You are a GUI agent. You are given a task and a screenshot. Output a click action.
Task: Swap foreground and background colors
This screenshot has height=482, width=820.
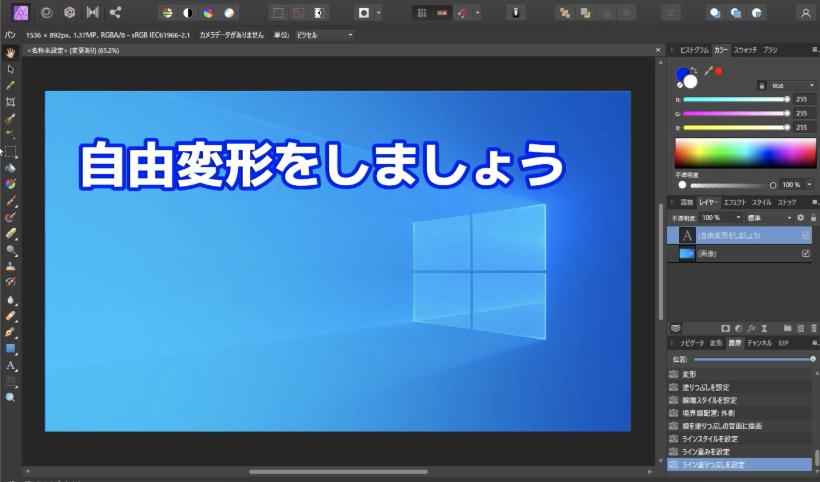coord(694,71)
